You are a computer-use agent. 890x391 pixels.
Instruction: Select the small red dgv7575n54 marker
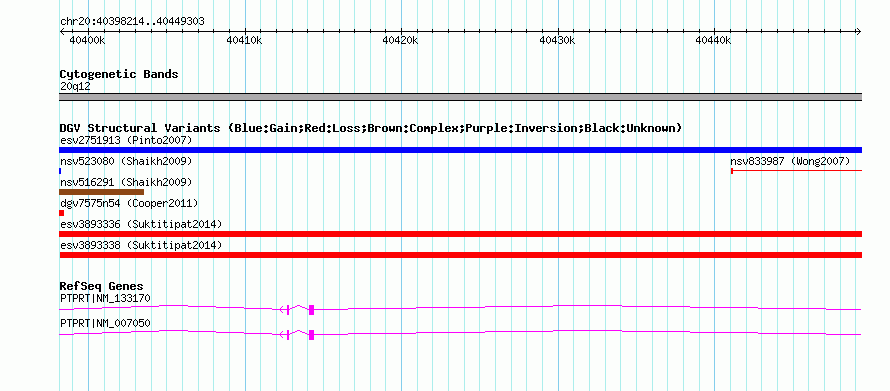click(61, 213)
